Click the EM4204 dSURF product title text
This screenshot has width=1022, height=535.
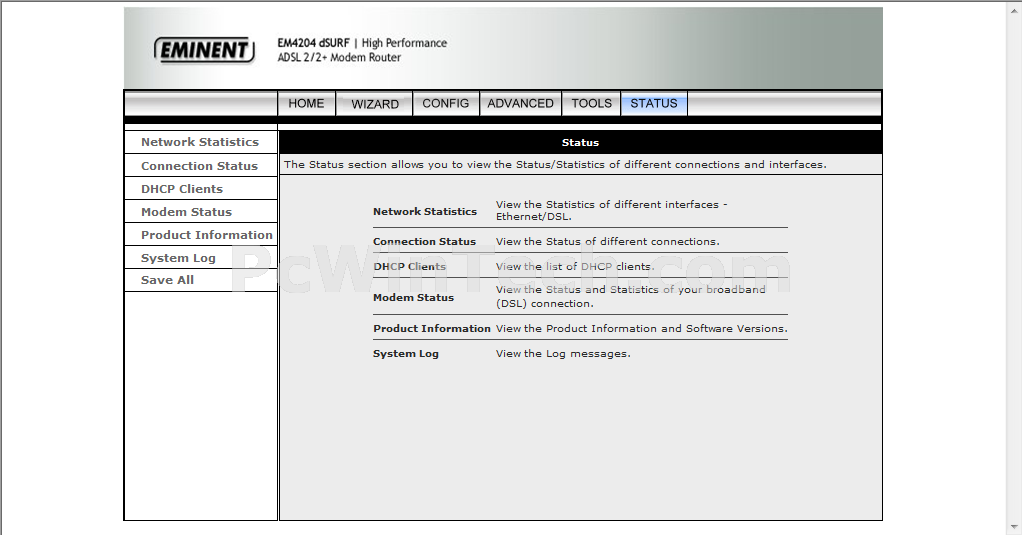click(314, 43)
